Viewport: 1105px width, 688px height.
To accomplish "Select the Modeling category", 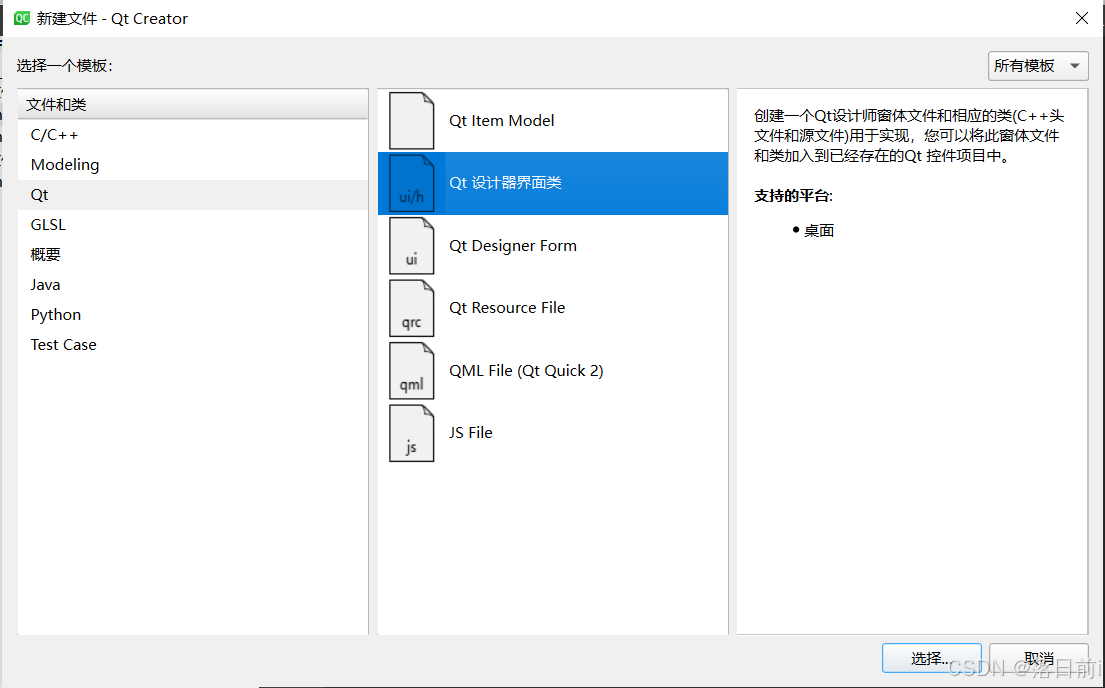I will tap(192, 165).
